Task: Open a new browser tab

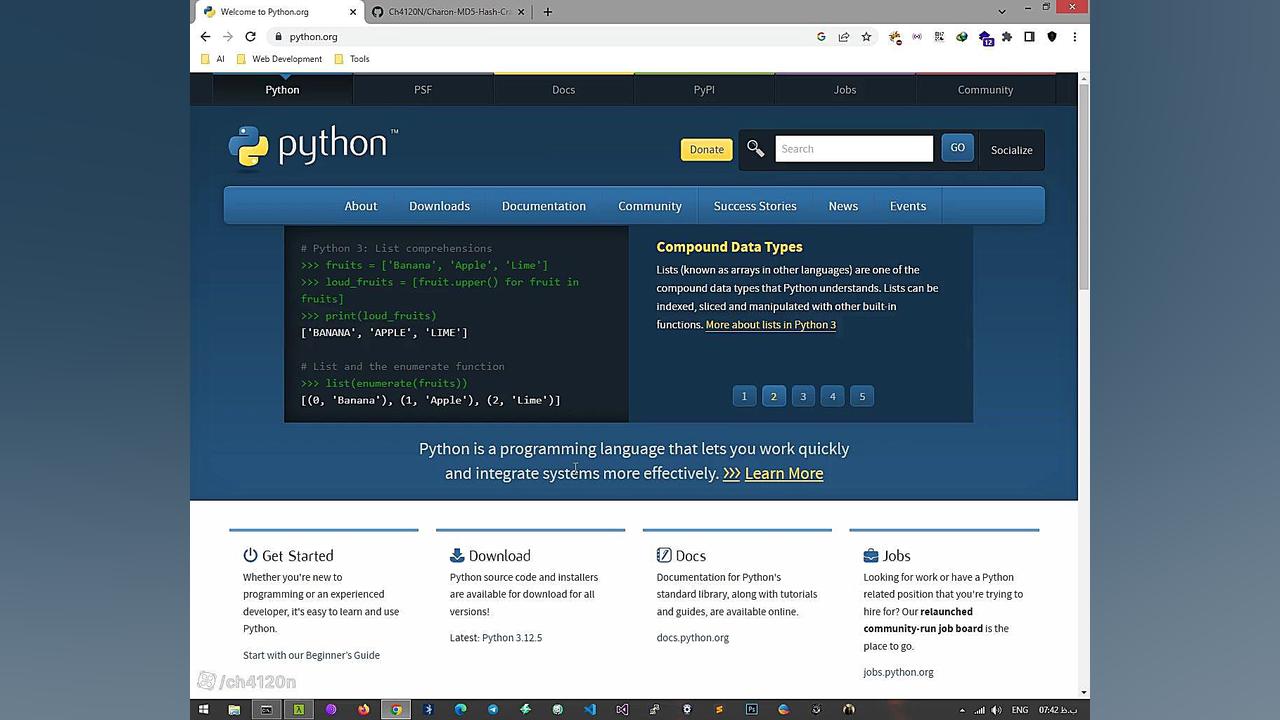Action: (547, 12)
